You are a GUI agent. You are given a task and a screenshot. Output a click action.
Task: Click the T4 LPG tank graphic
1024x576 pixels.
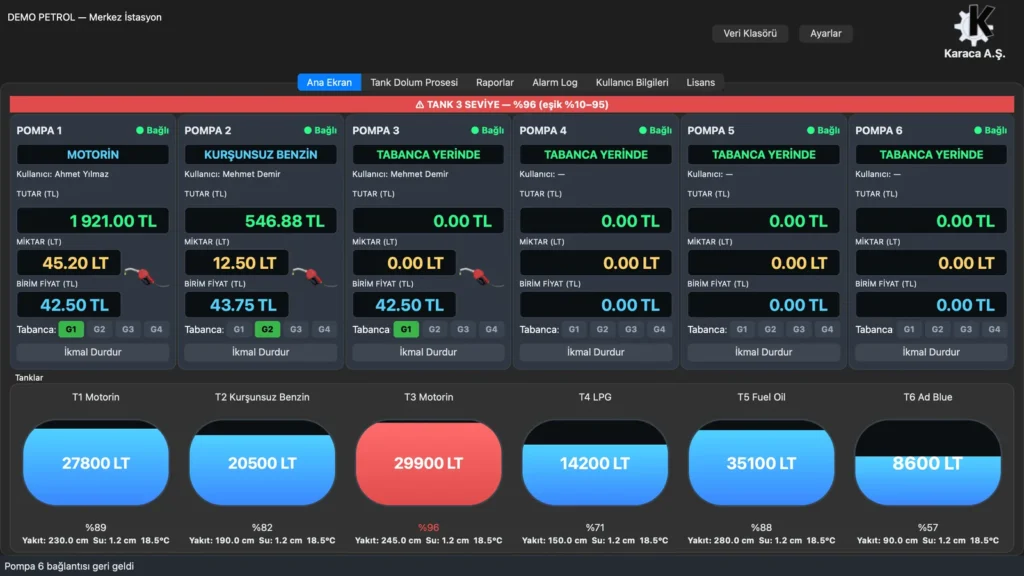pos(595,462)
